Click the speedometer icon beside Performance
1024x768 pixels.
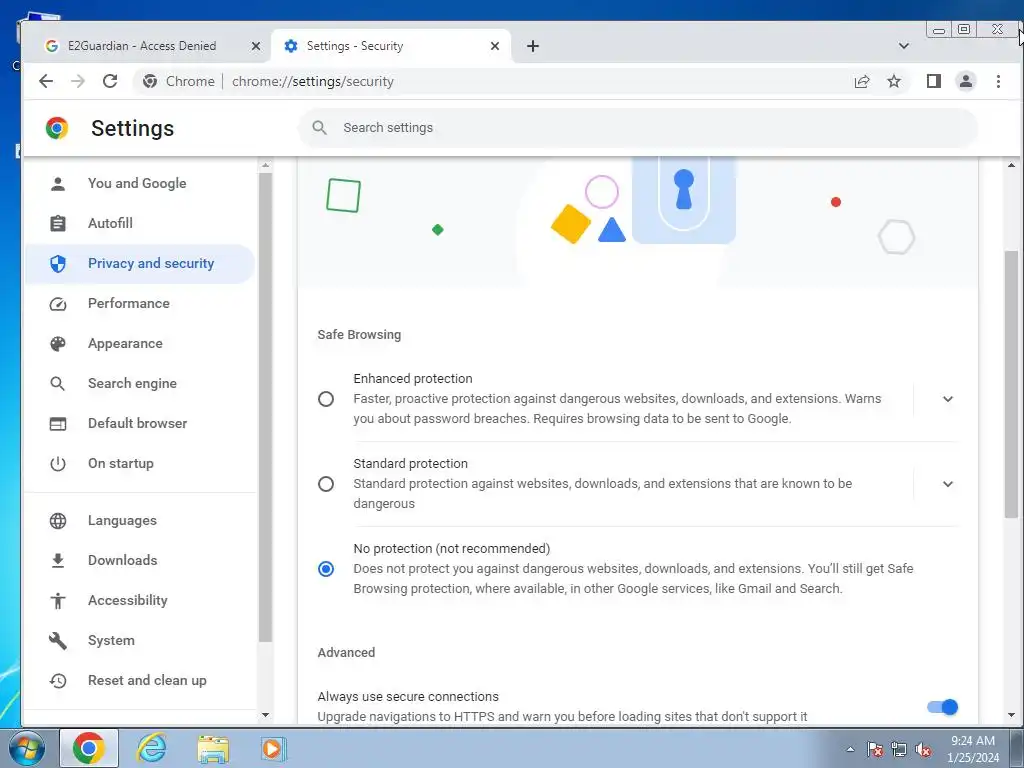click(57, 304)
